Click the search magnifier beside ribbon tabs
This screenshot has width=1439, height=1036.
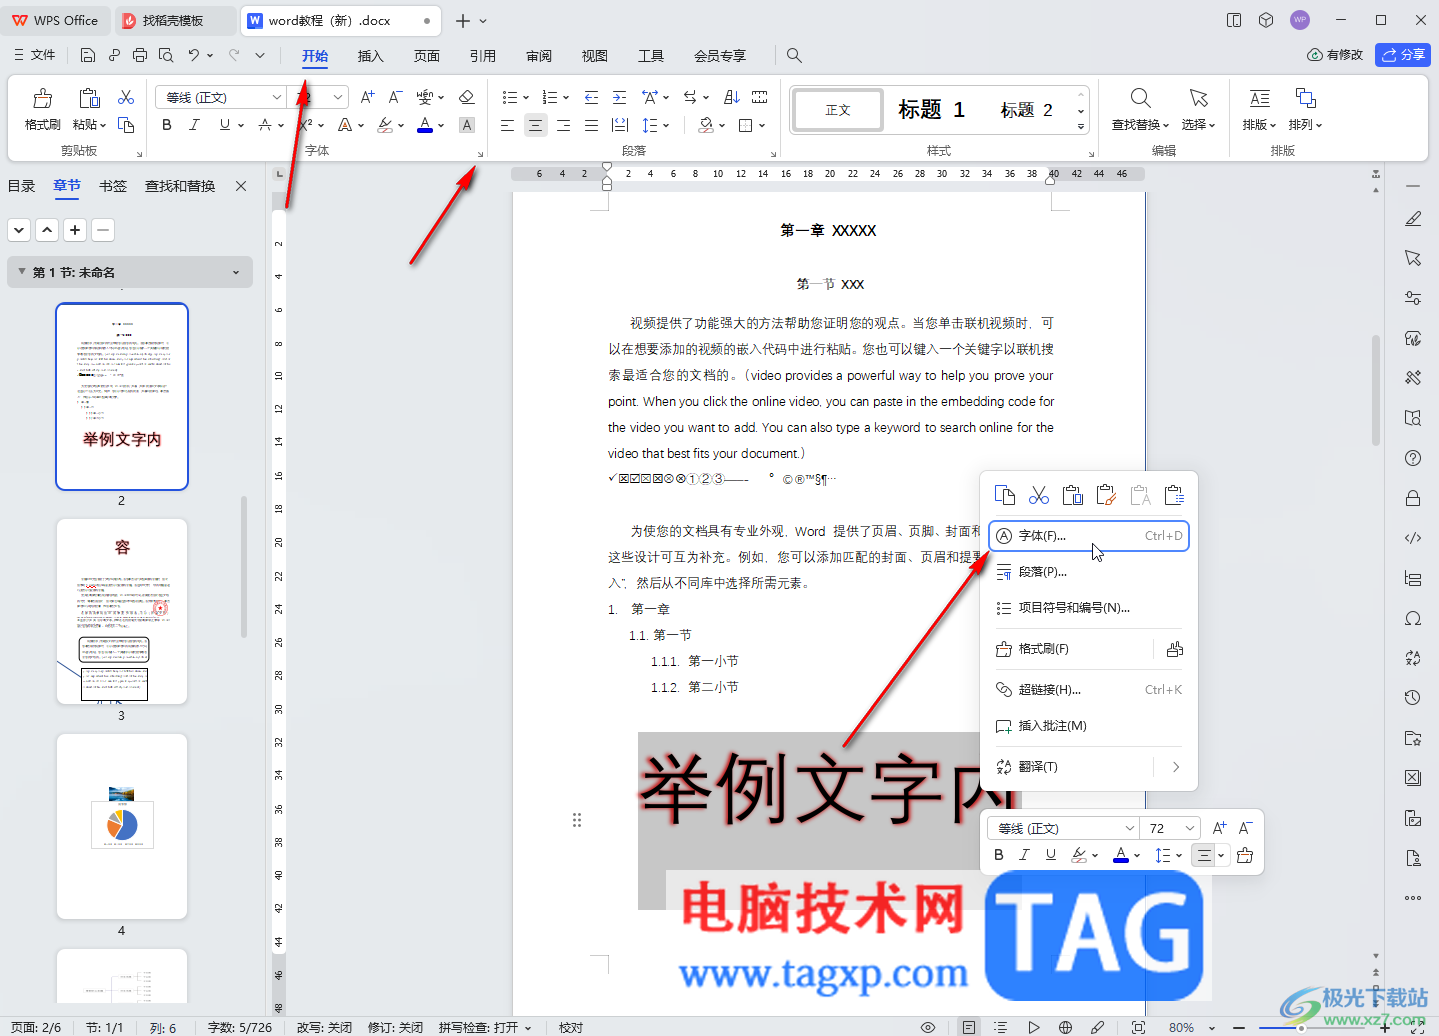click(794, 55)
